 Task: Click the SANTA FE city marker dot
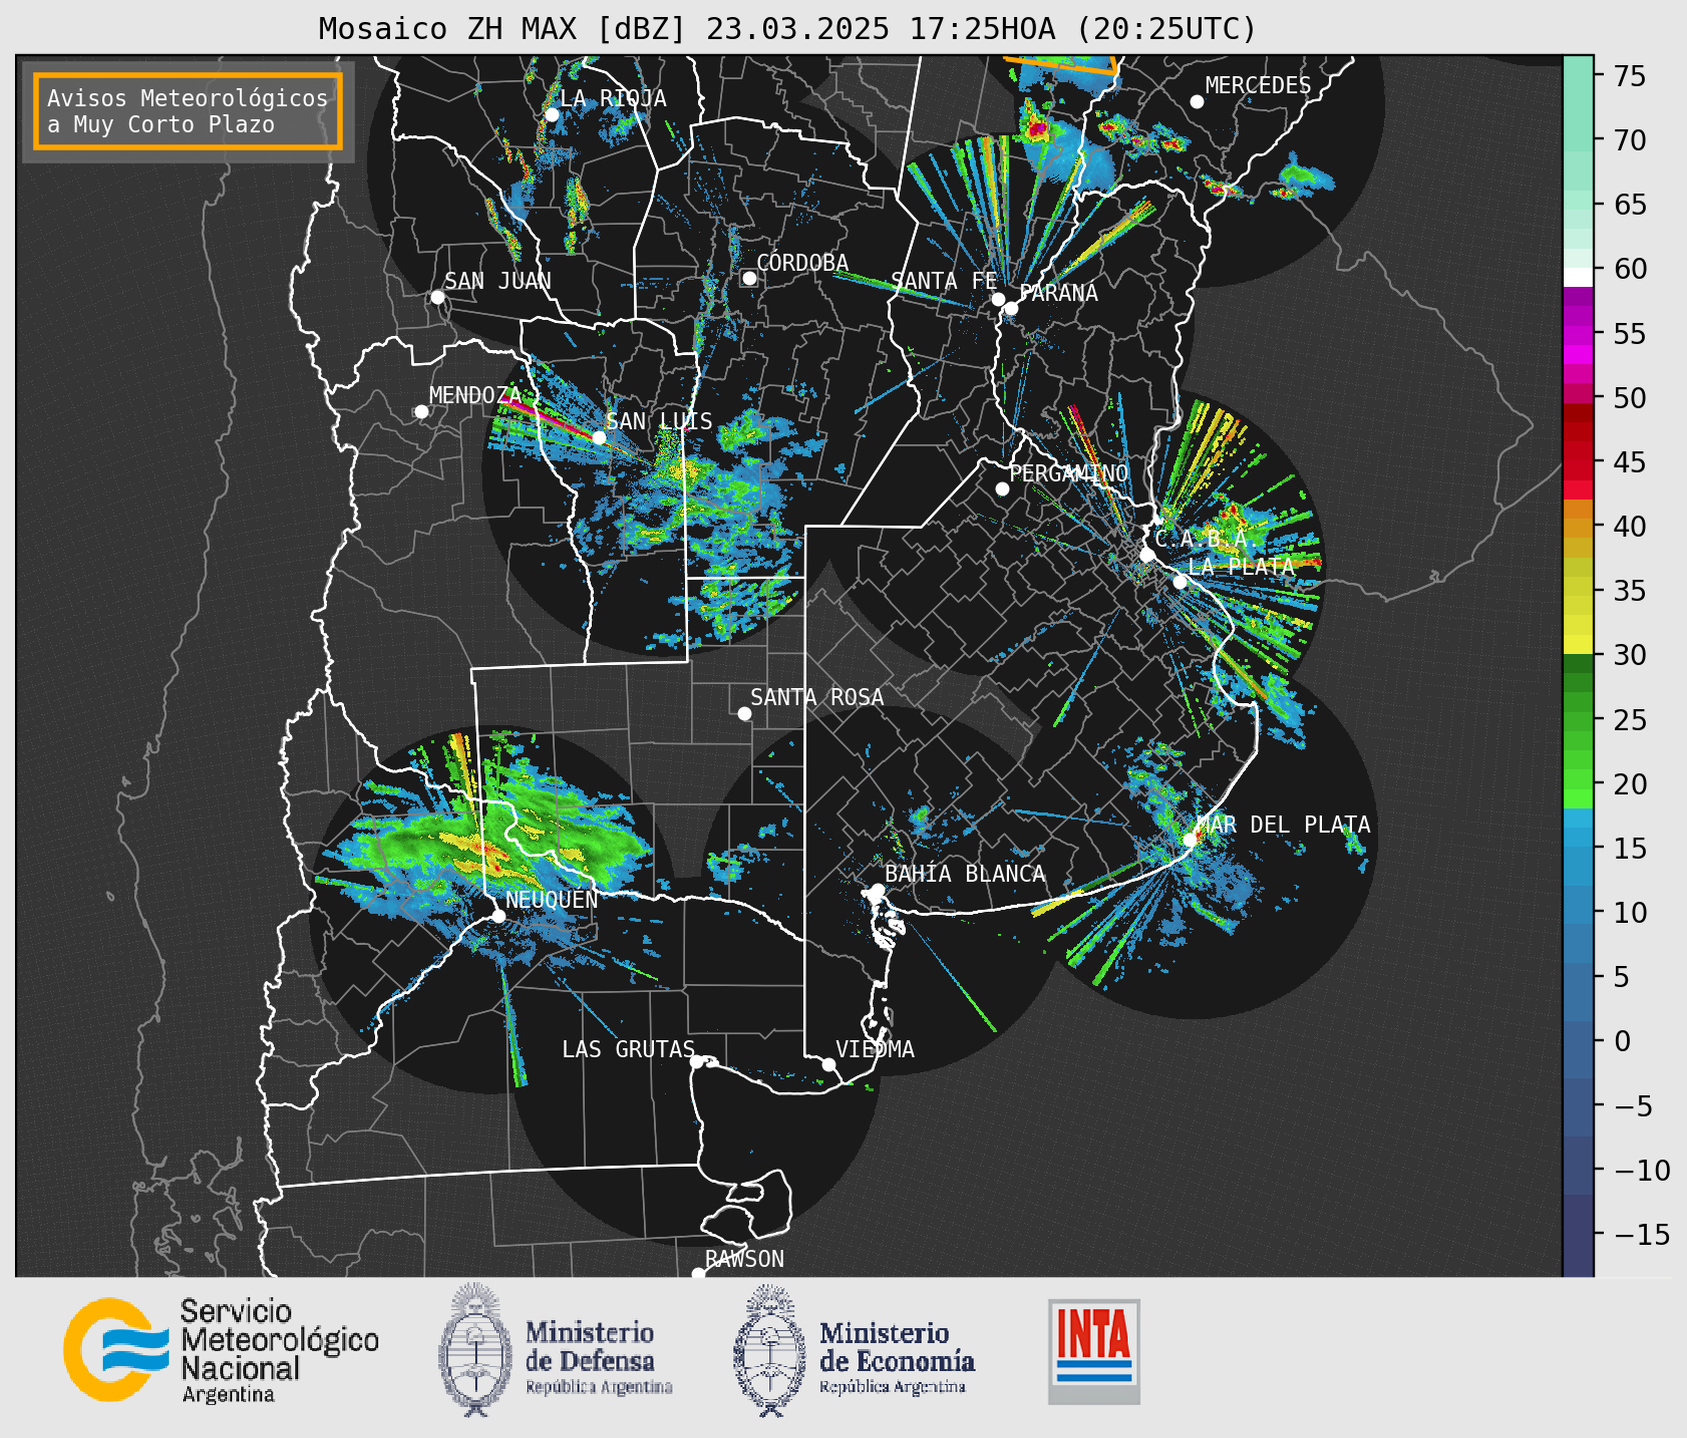[998, 299]
